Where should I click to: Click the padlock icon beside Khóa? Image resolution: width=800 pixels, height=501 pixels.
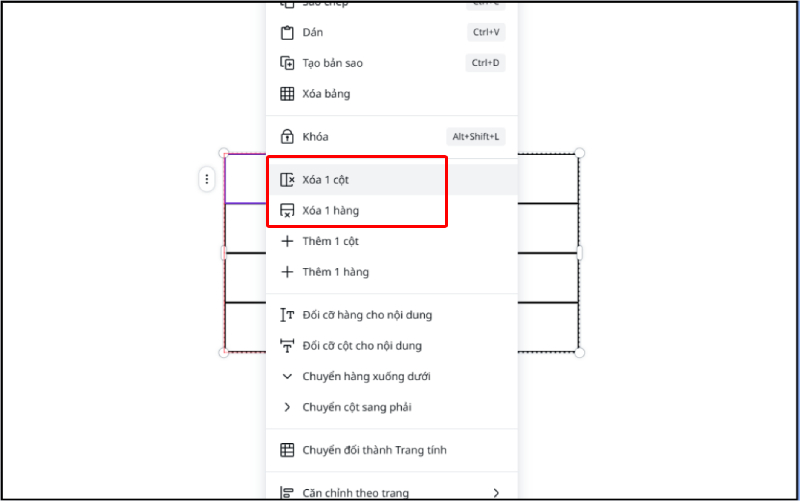pos(287,137)
